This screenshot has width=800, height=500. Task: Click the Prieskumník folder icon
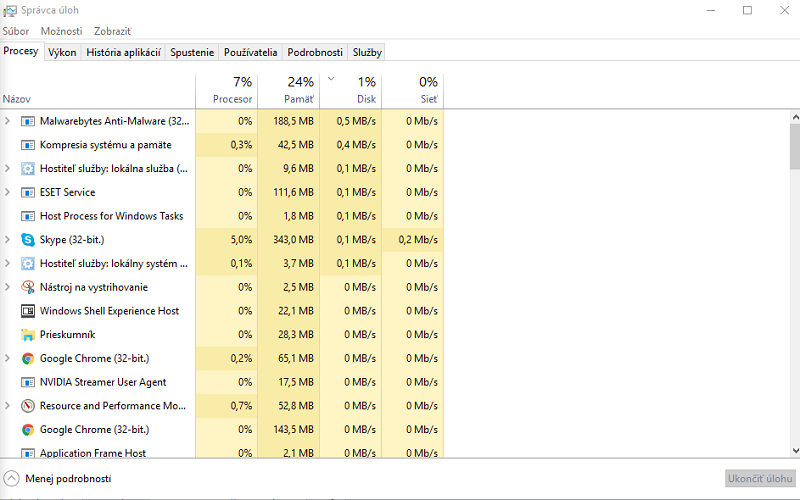(x=28, y=335)
